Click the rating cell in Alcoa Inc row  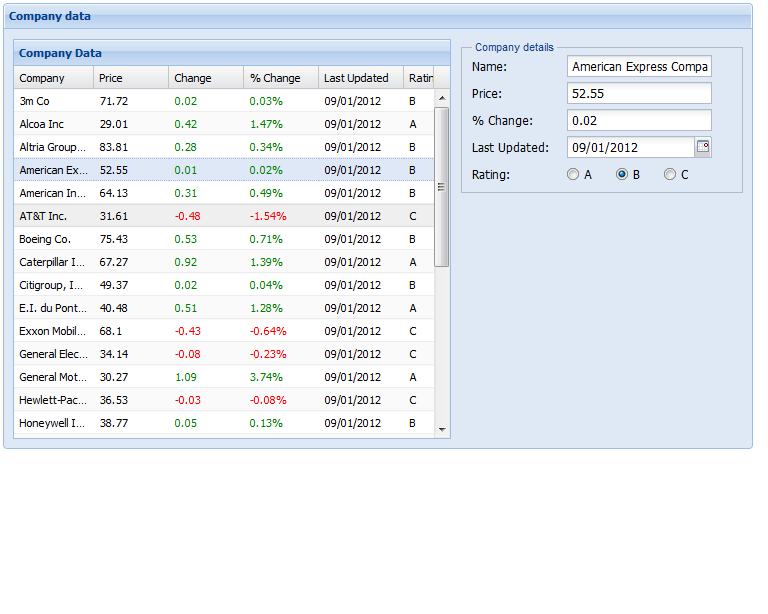pyautogui.click(x=413, y=124)
